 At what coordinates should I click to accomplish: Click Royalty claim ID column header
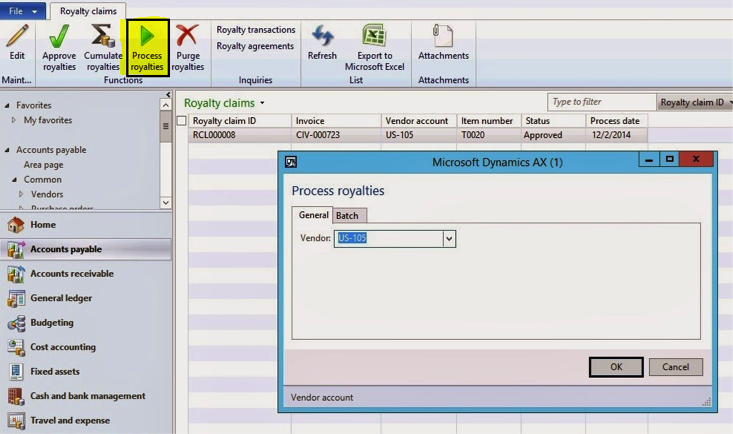click(x=240, y=121)
